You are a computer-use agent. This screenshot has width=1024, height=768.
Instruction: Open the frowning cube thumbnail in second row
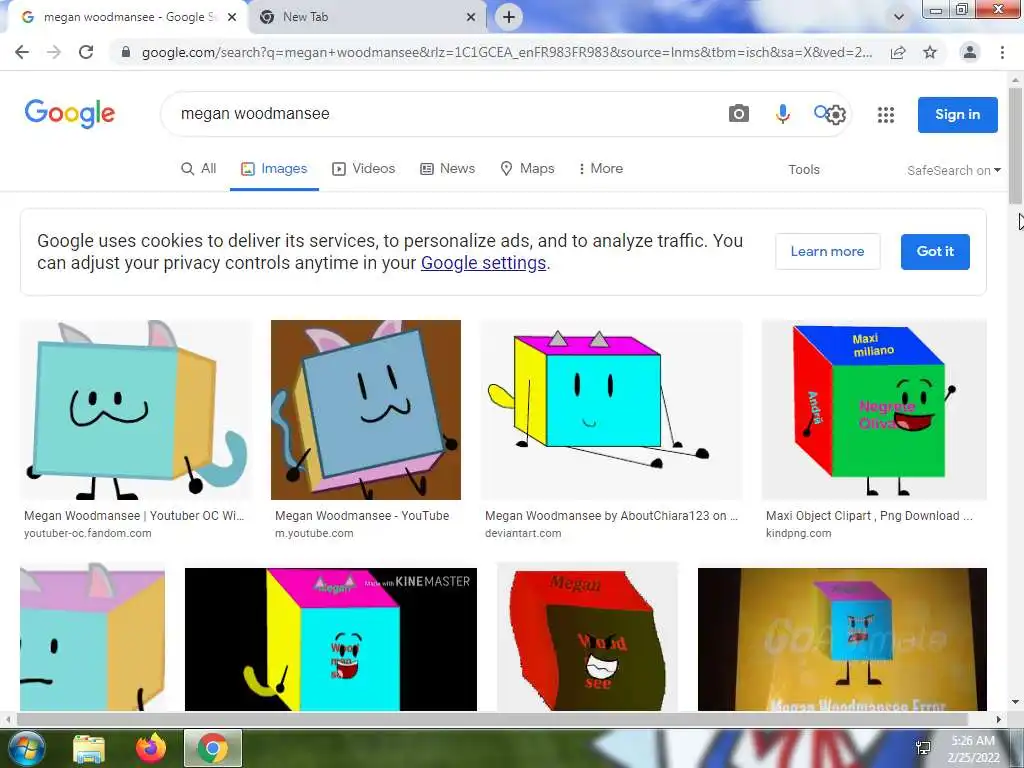coord(92,637)
